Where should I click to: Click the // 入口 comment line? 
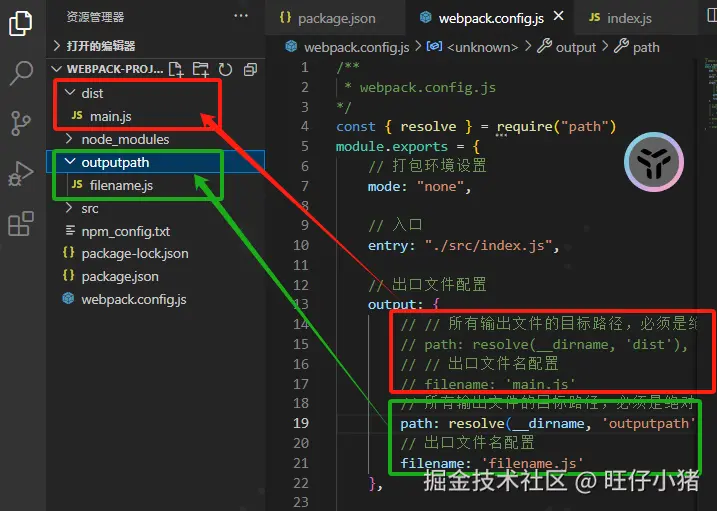click(x=395, y=225)
